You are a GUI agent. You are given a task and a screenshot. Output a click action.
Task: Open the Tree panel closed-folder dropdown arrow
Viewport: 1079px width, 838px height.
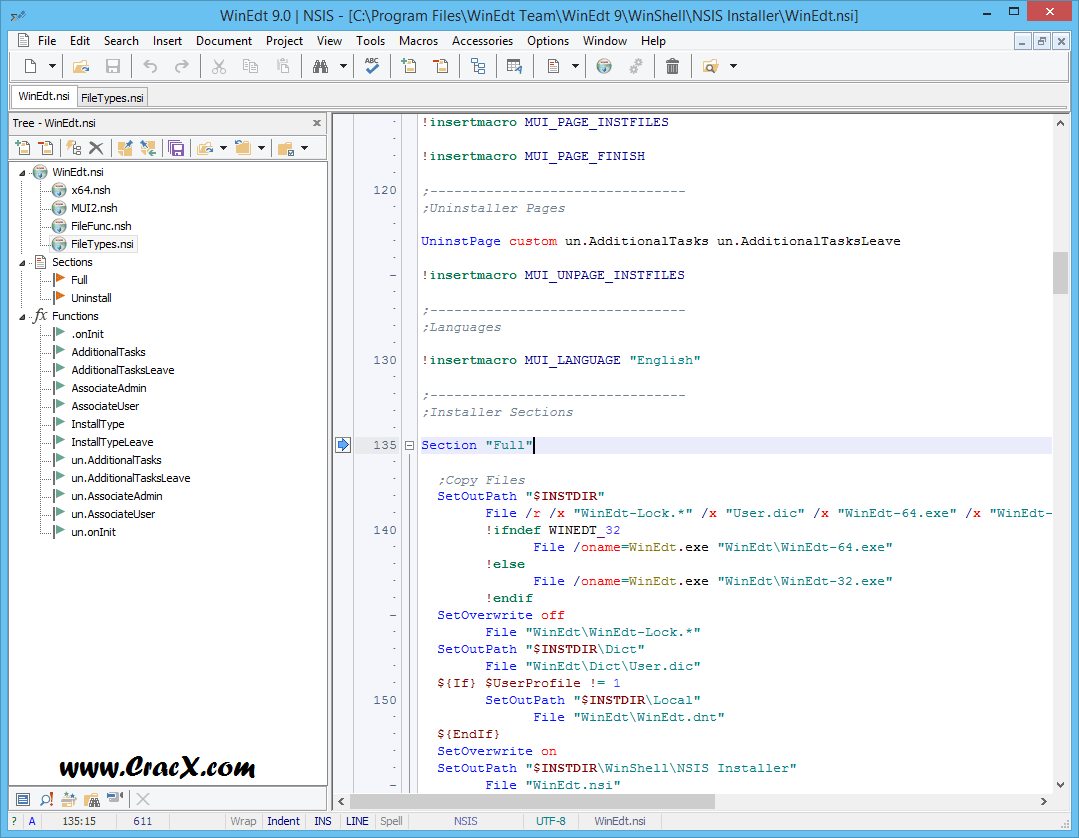tap(261, 148)
